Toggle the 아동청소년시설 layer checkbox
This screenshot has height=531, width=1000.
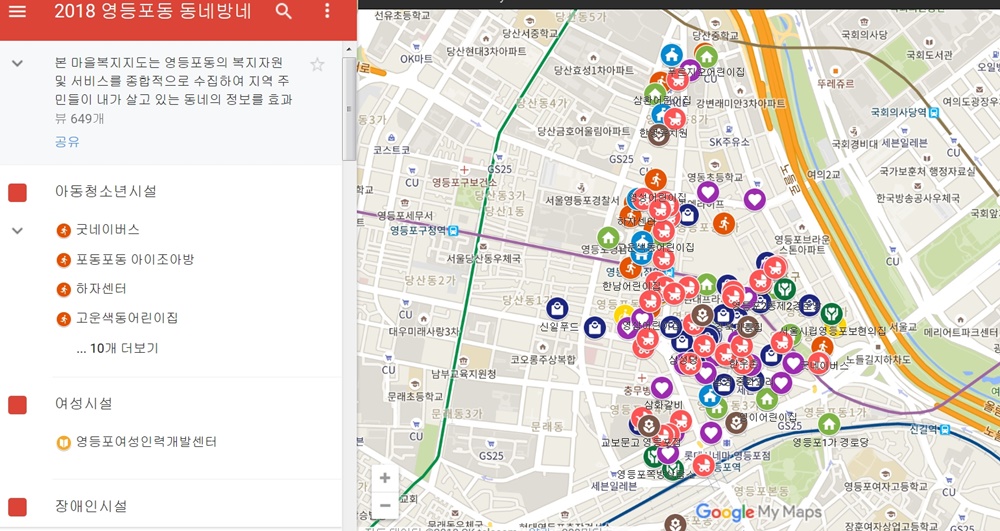coord(17,192)
